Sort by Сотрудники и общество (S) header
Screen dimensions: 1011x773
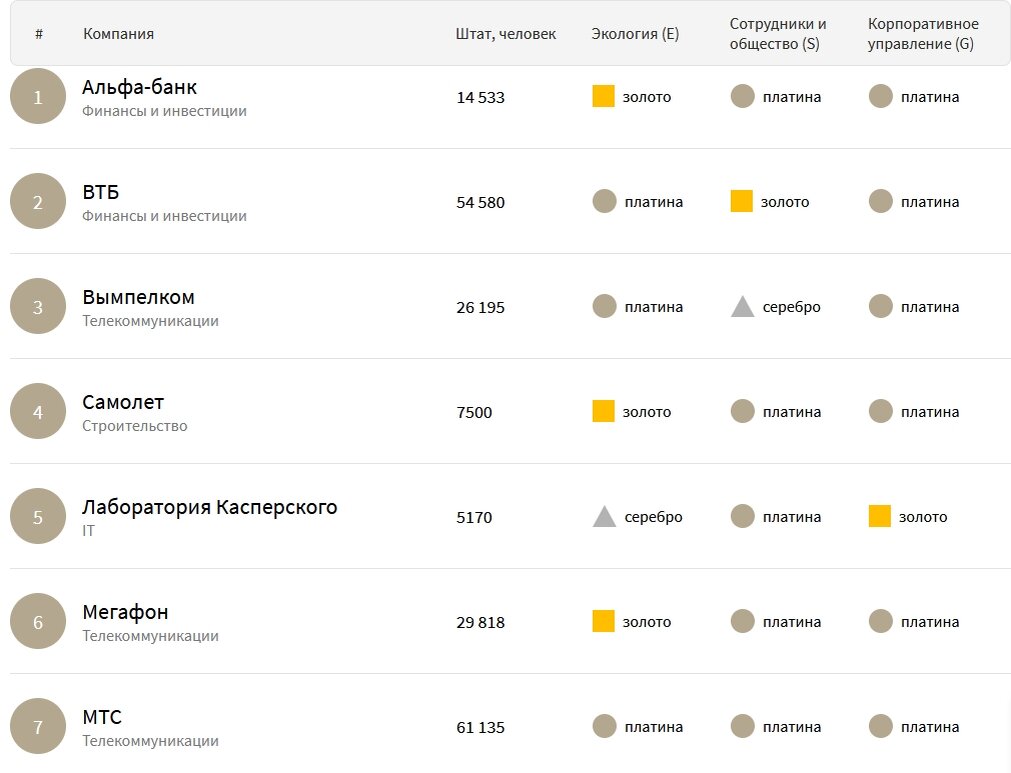point(778,34)
